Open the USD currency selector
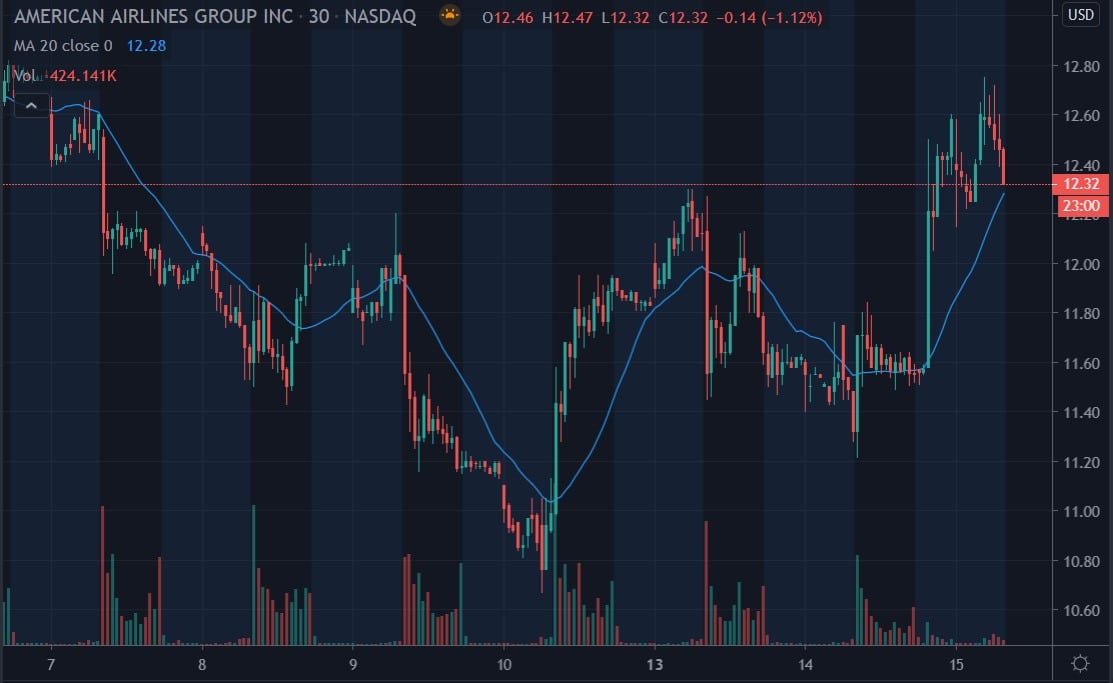The image size is (1113, 683). (x=1080, y=14)
